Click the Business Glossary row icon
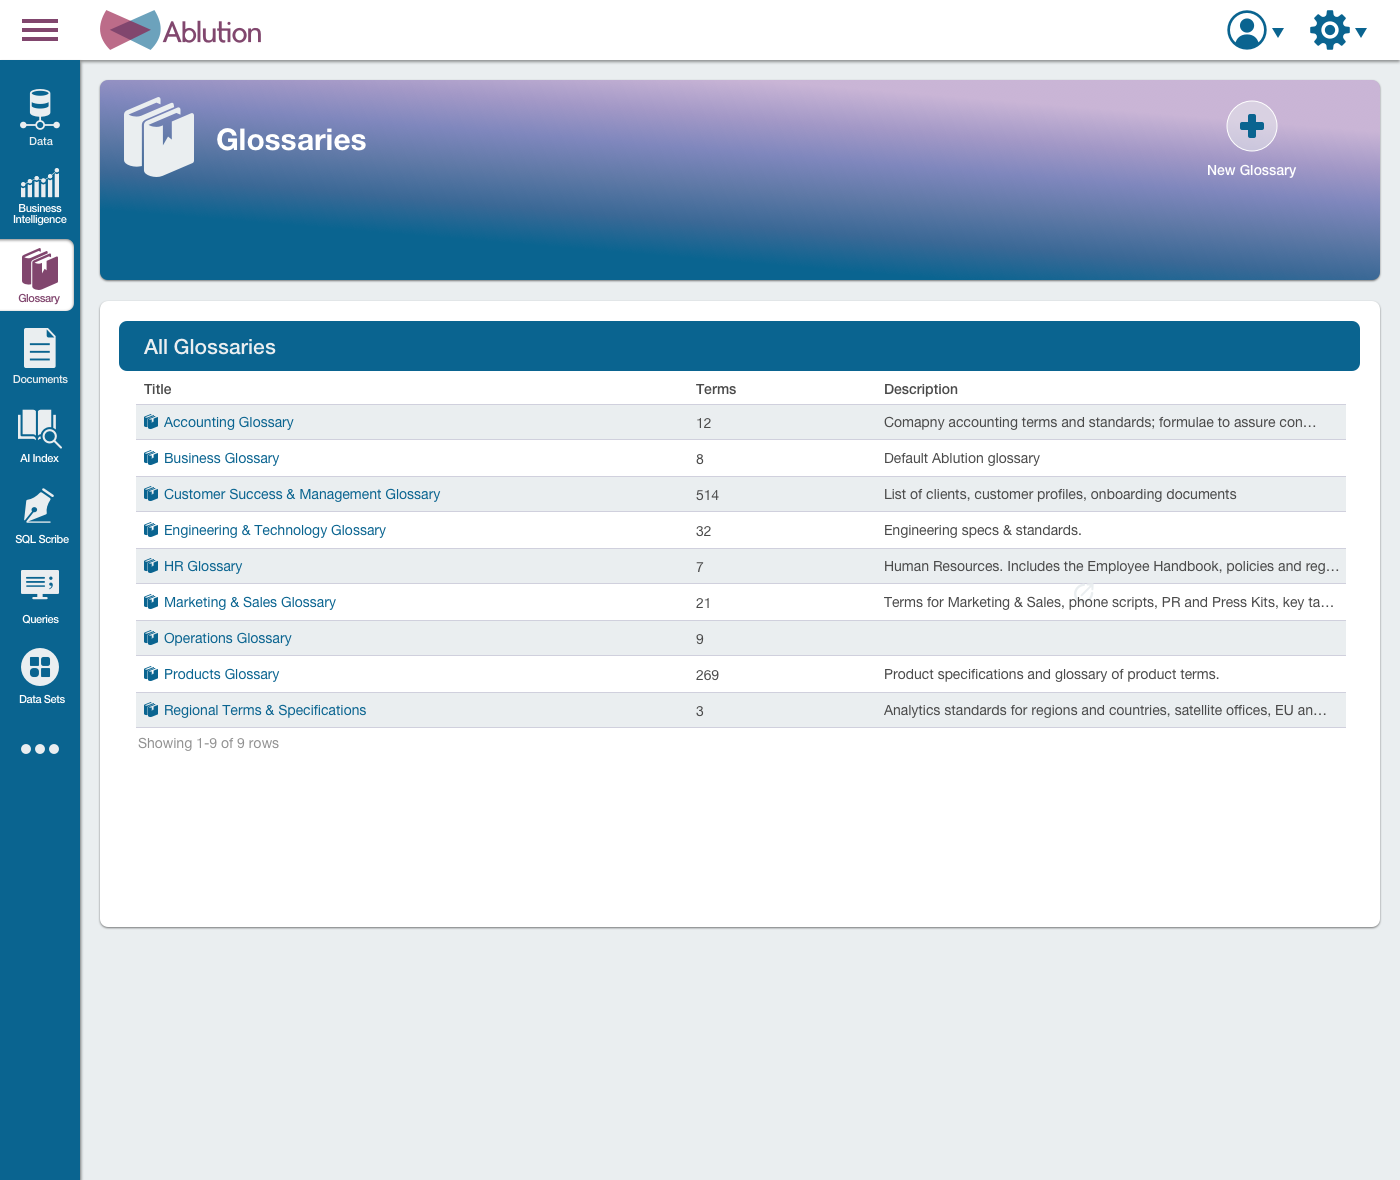 151,458
